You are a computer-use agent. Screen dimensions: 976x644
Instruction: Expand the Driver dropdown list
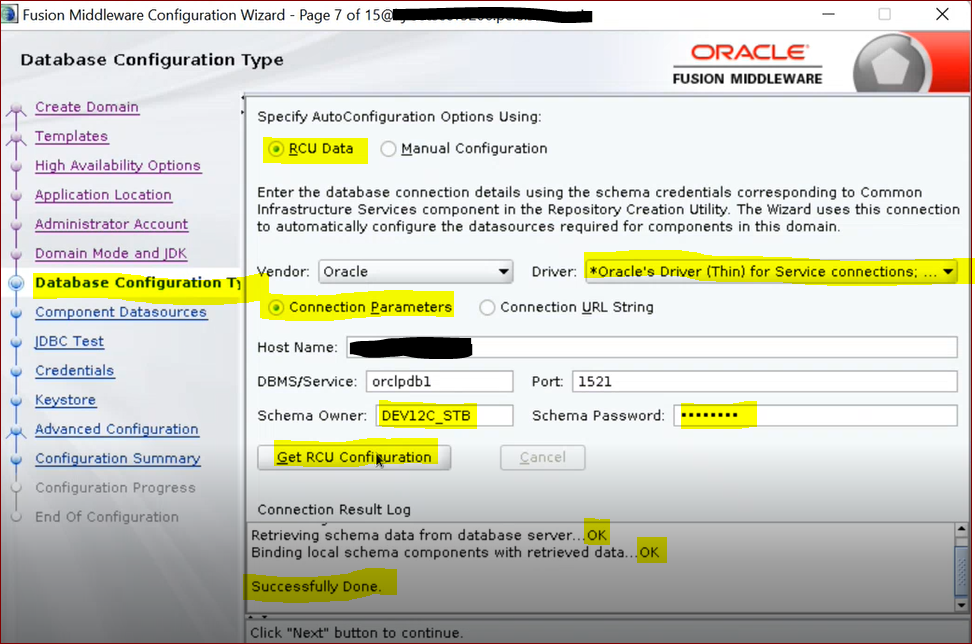(x=771, y=272)
